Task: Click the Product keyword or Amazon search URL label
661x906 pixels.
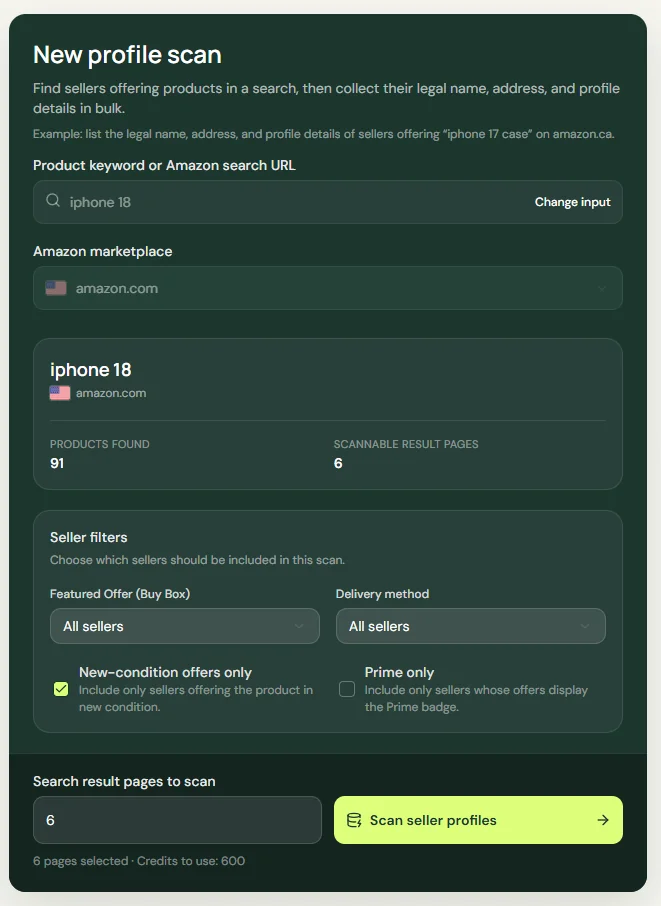Action: click(164, 165)
